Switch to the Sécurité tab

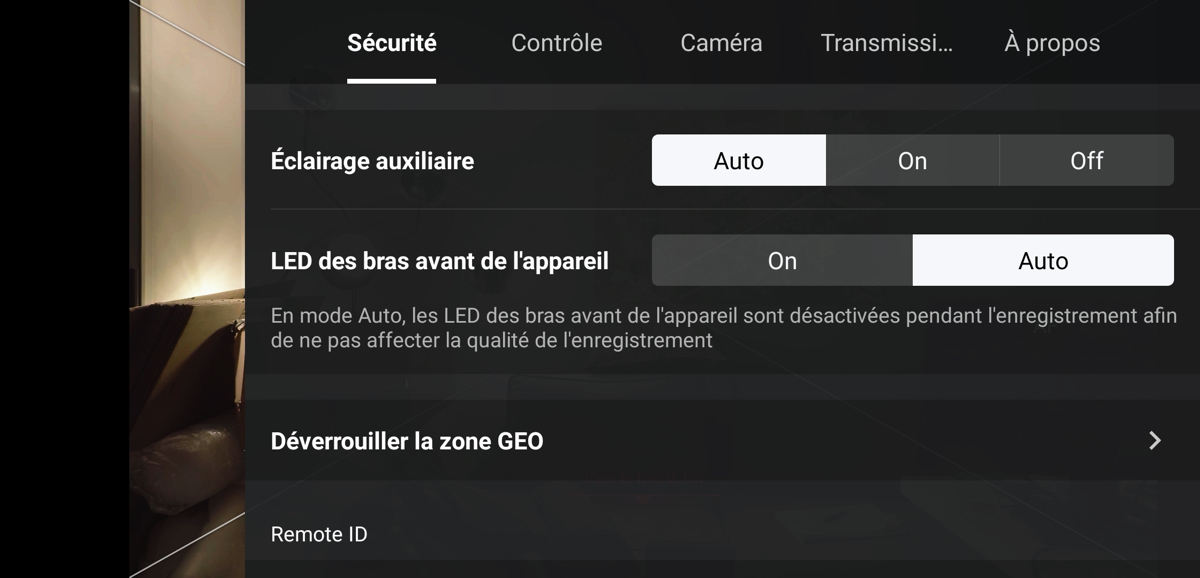click(392, 43)
